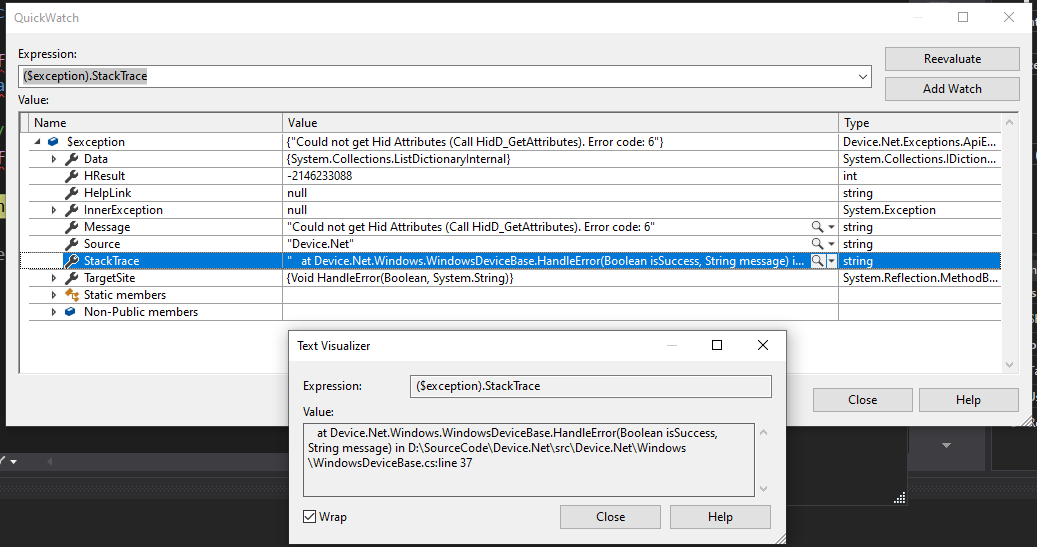Click the wrench icon beside InnerException
1037x547 pixels.
pyautogui.click(x=71, y=210)
